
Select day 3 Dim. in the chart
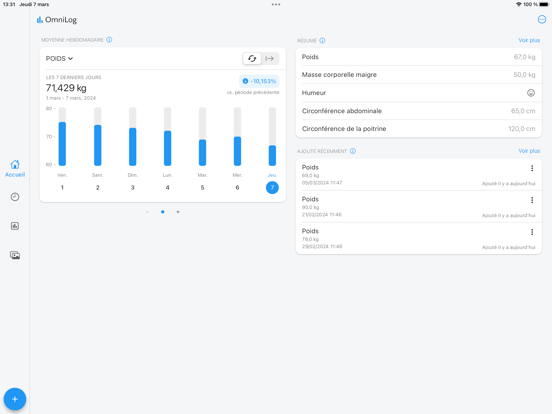(x=132, y=187)
